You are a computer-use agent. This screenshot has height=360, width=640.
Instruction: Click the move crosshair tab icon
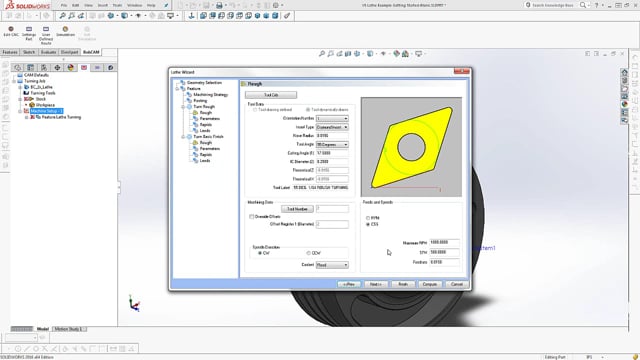click(x=57, y=67)
